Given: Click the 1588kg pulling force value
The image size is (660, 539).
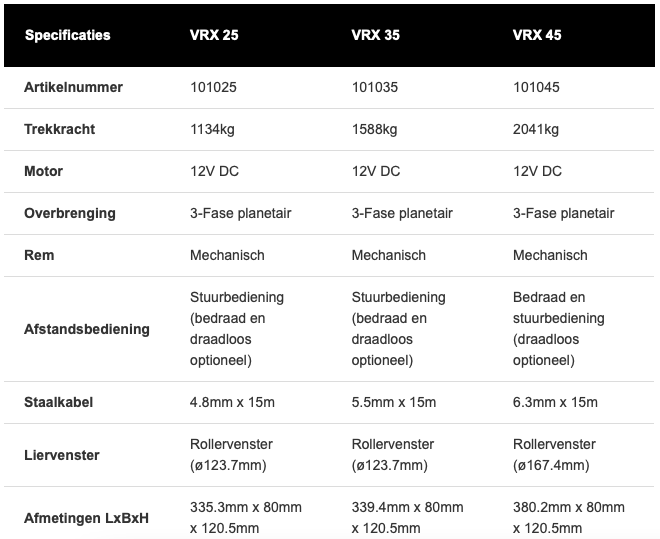Looking at the screenshot, I should click(374, 129).
